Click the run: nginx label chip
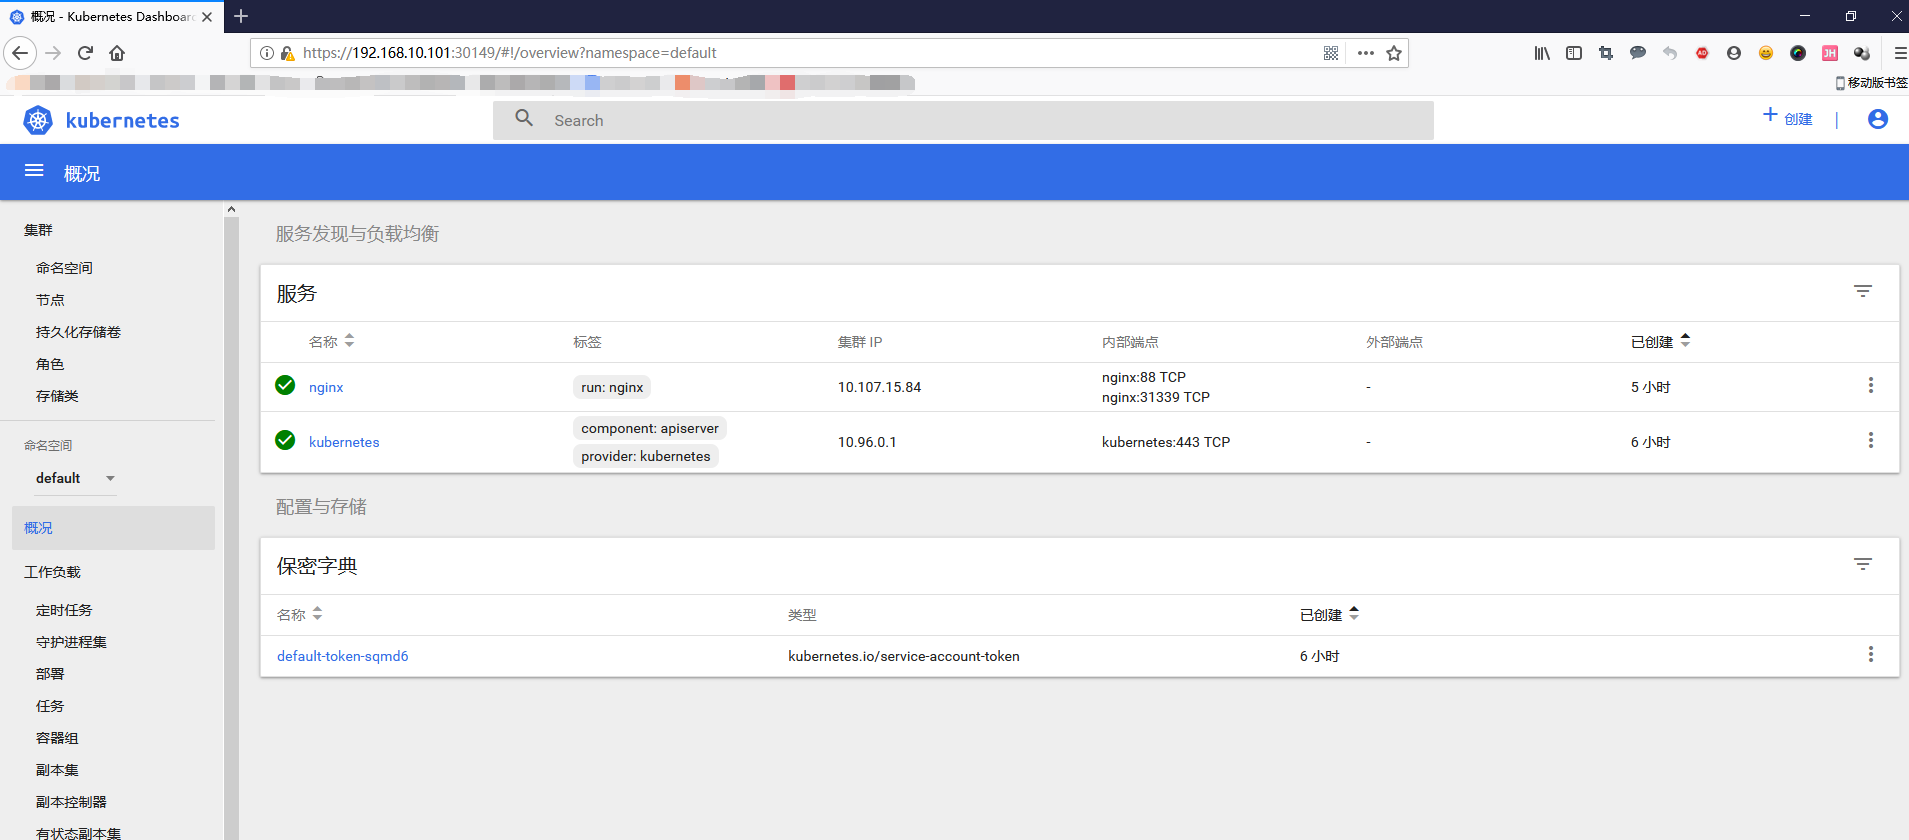1909x840 pixels. pyautogui.click(x=612, y=387)
